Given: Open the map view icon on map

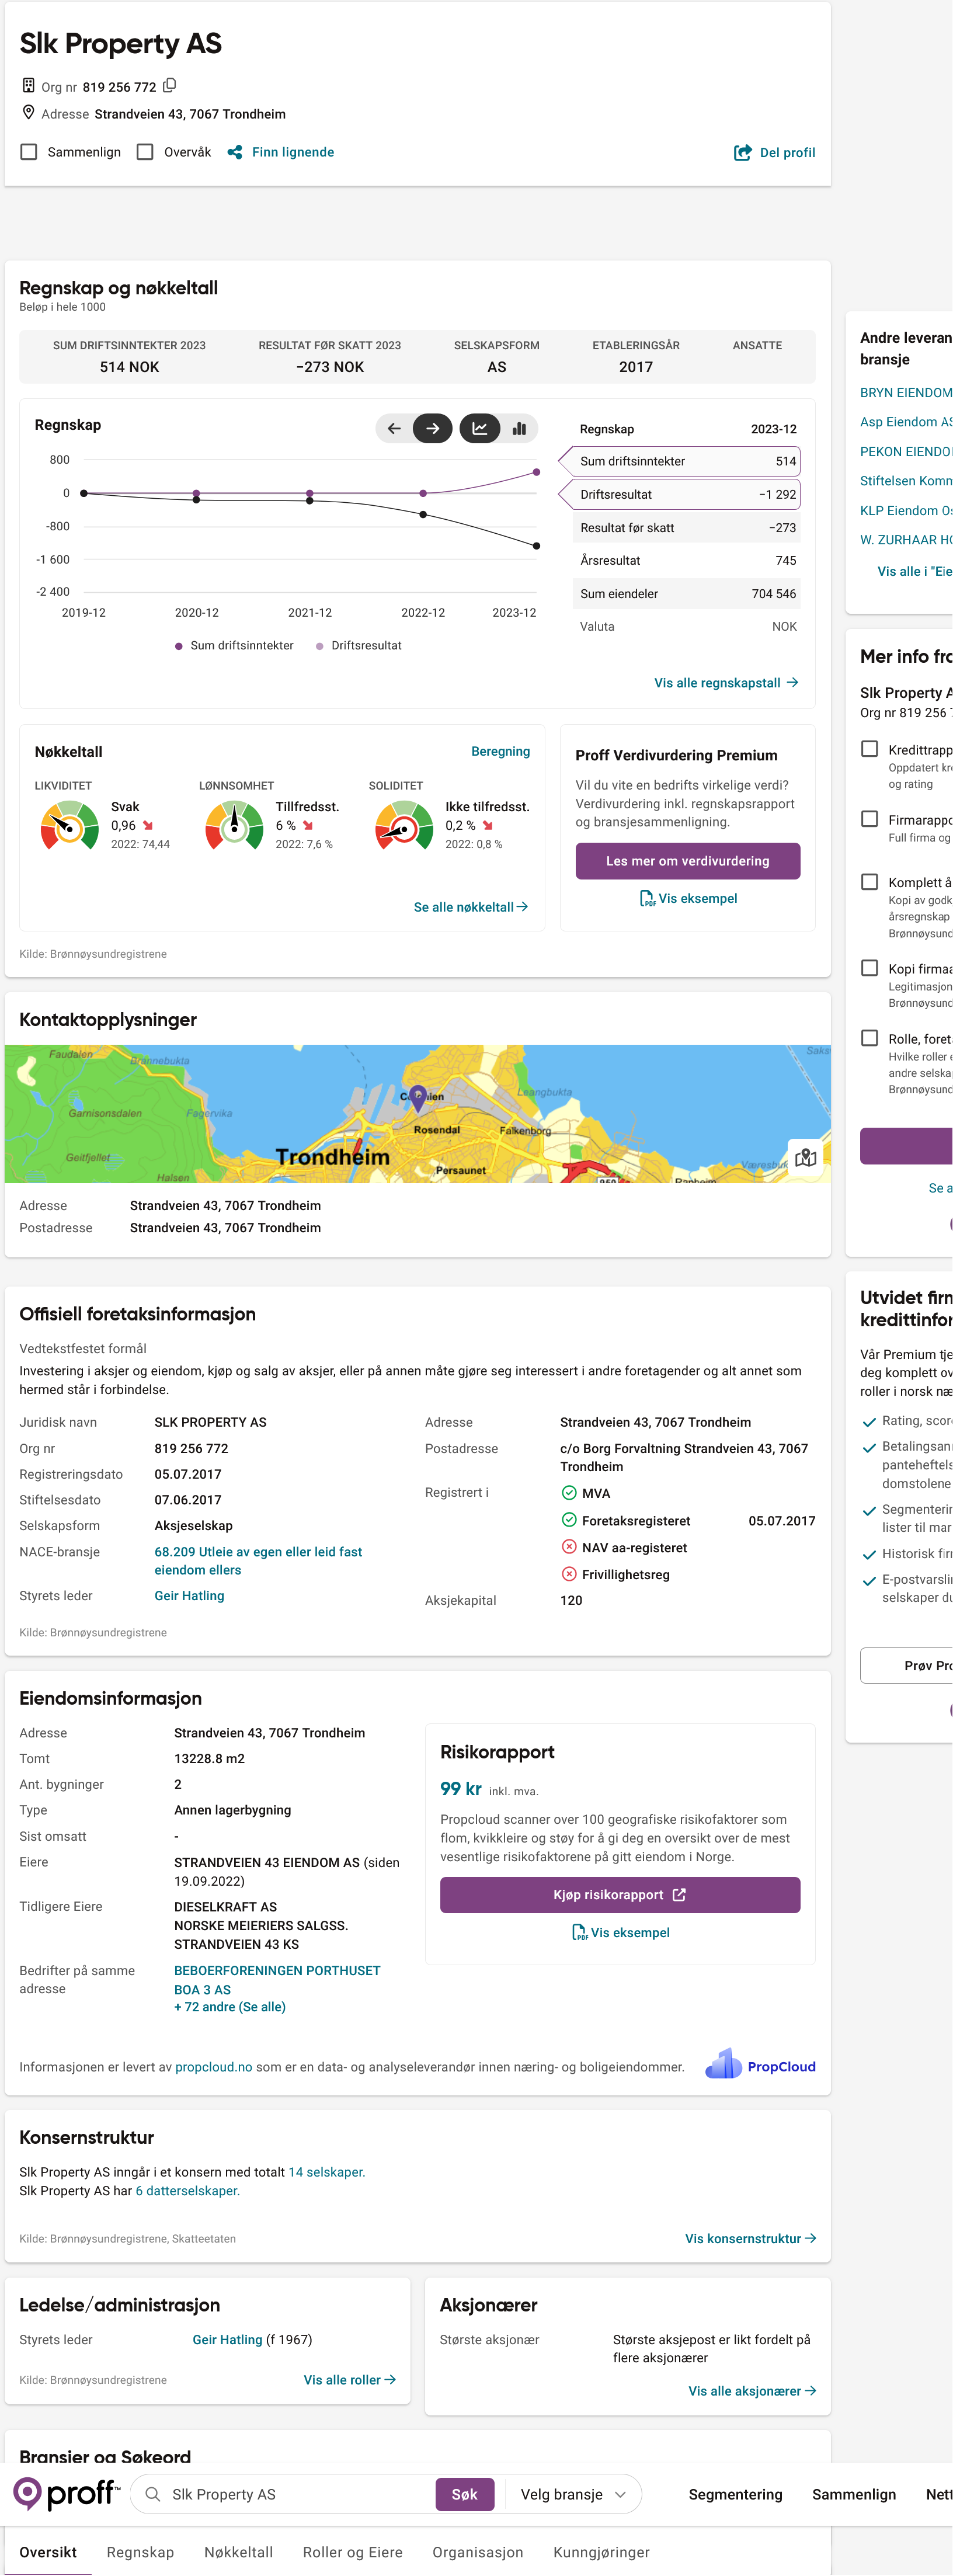Looking at the screenshot, I should 805,1157.
